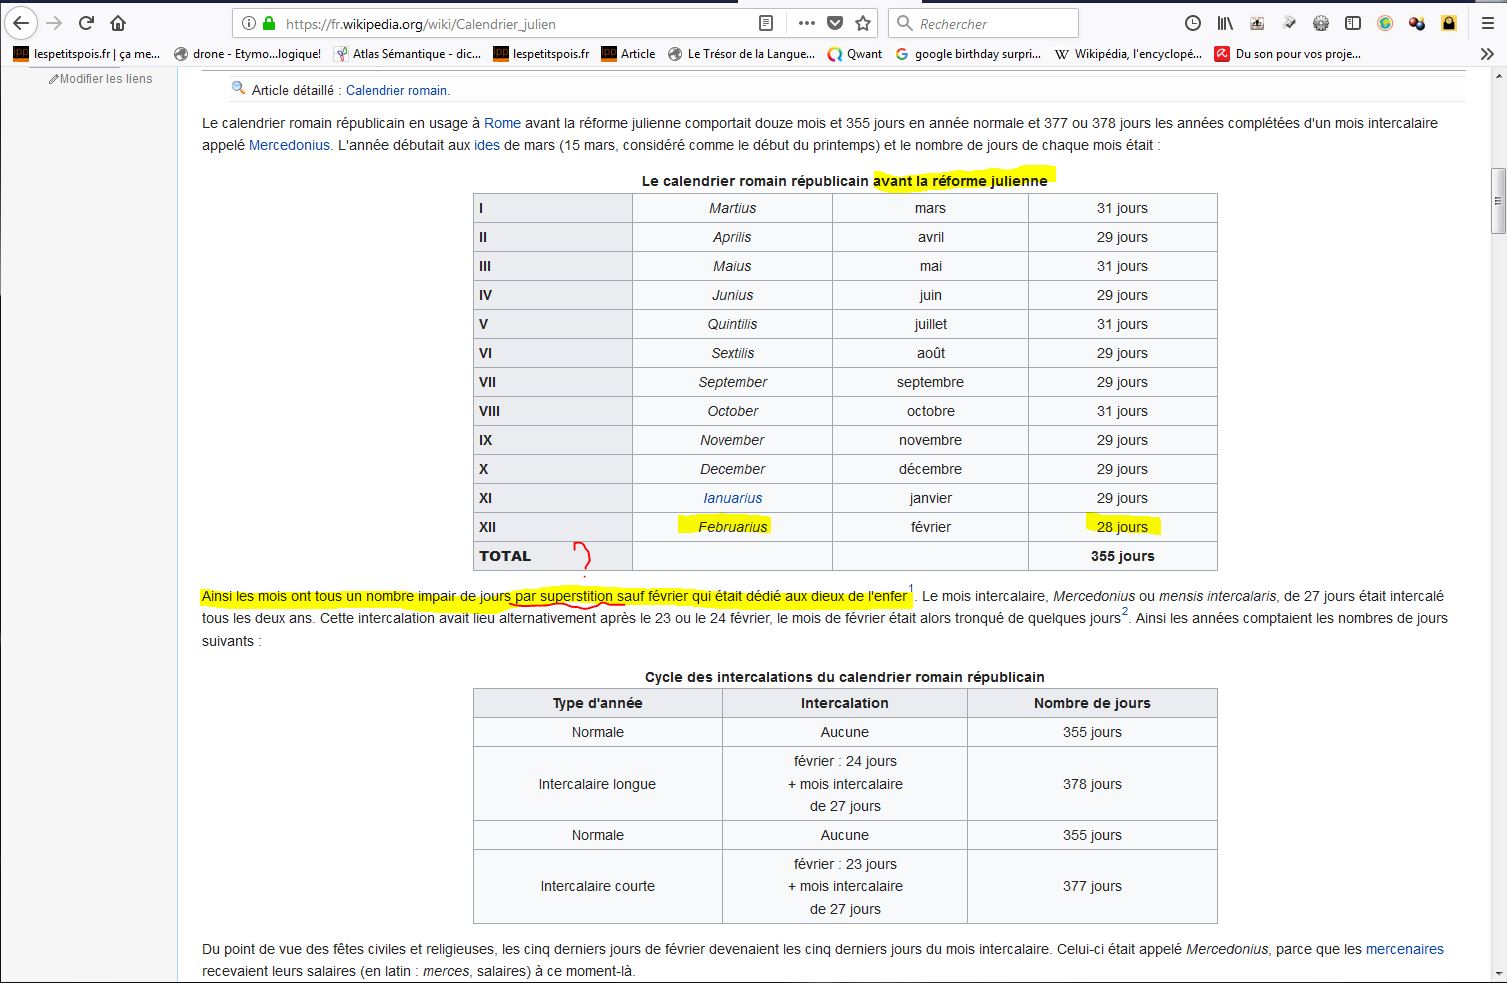Image resolution: width=1507 pixels, height=983 pixels.
Task: Click the 'Ianuarius' link in the table
Action: click(732, 498)
